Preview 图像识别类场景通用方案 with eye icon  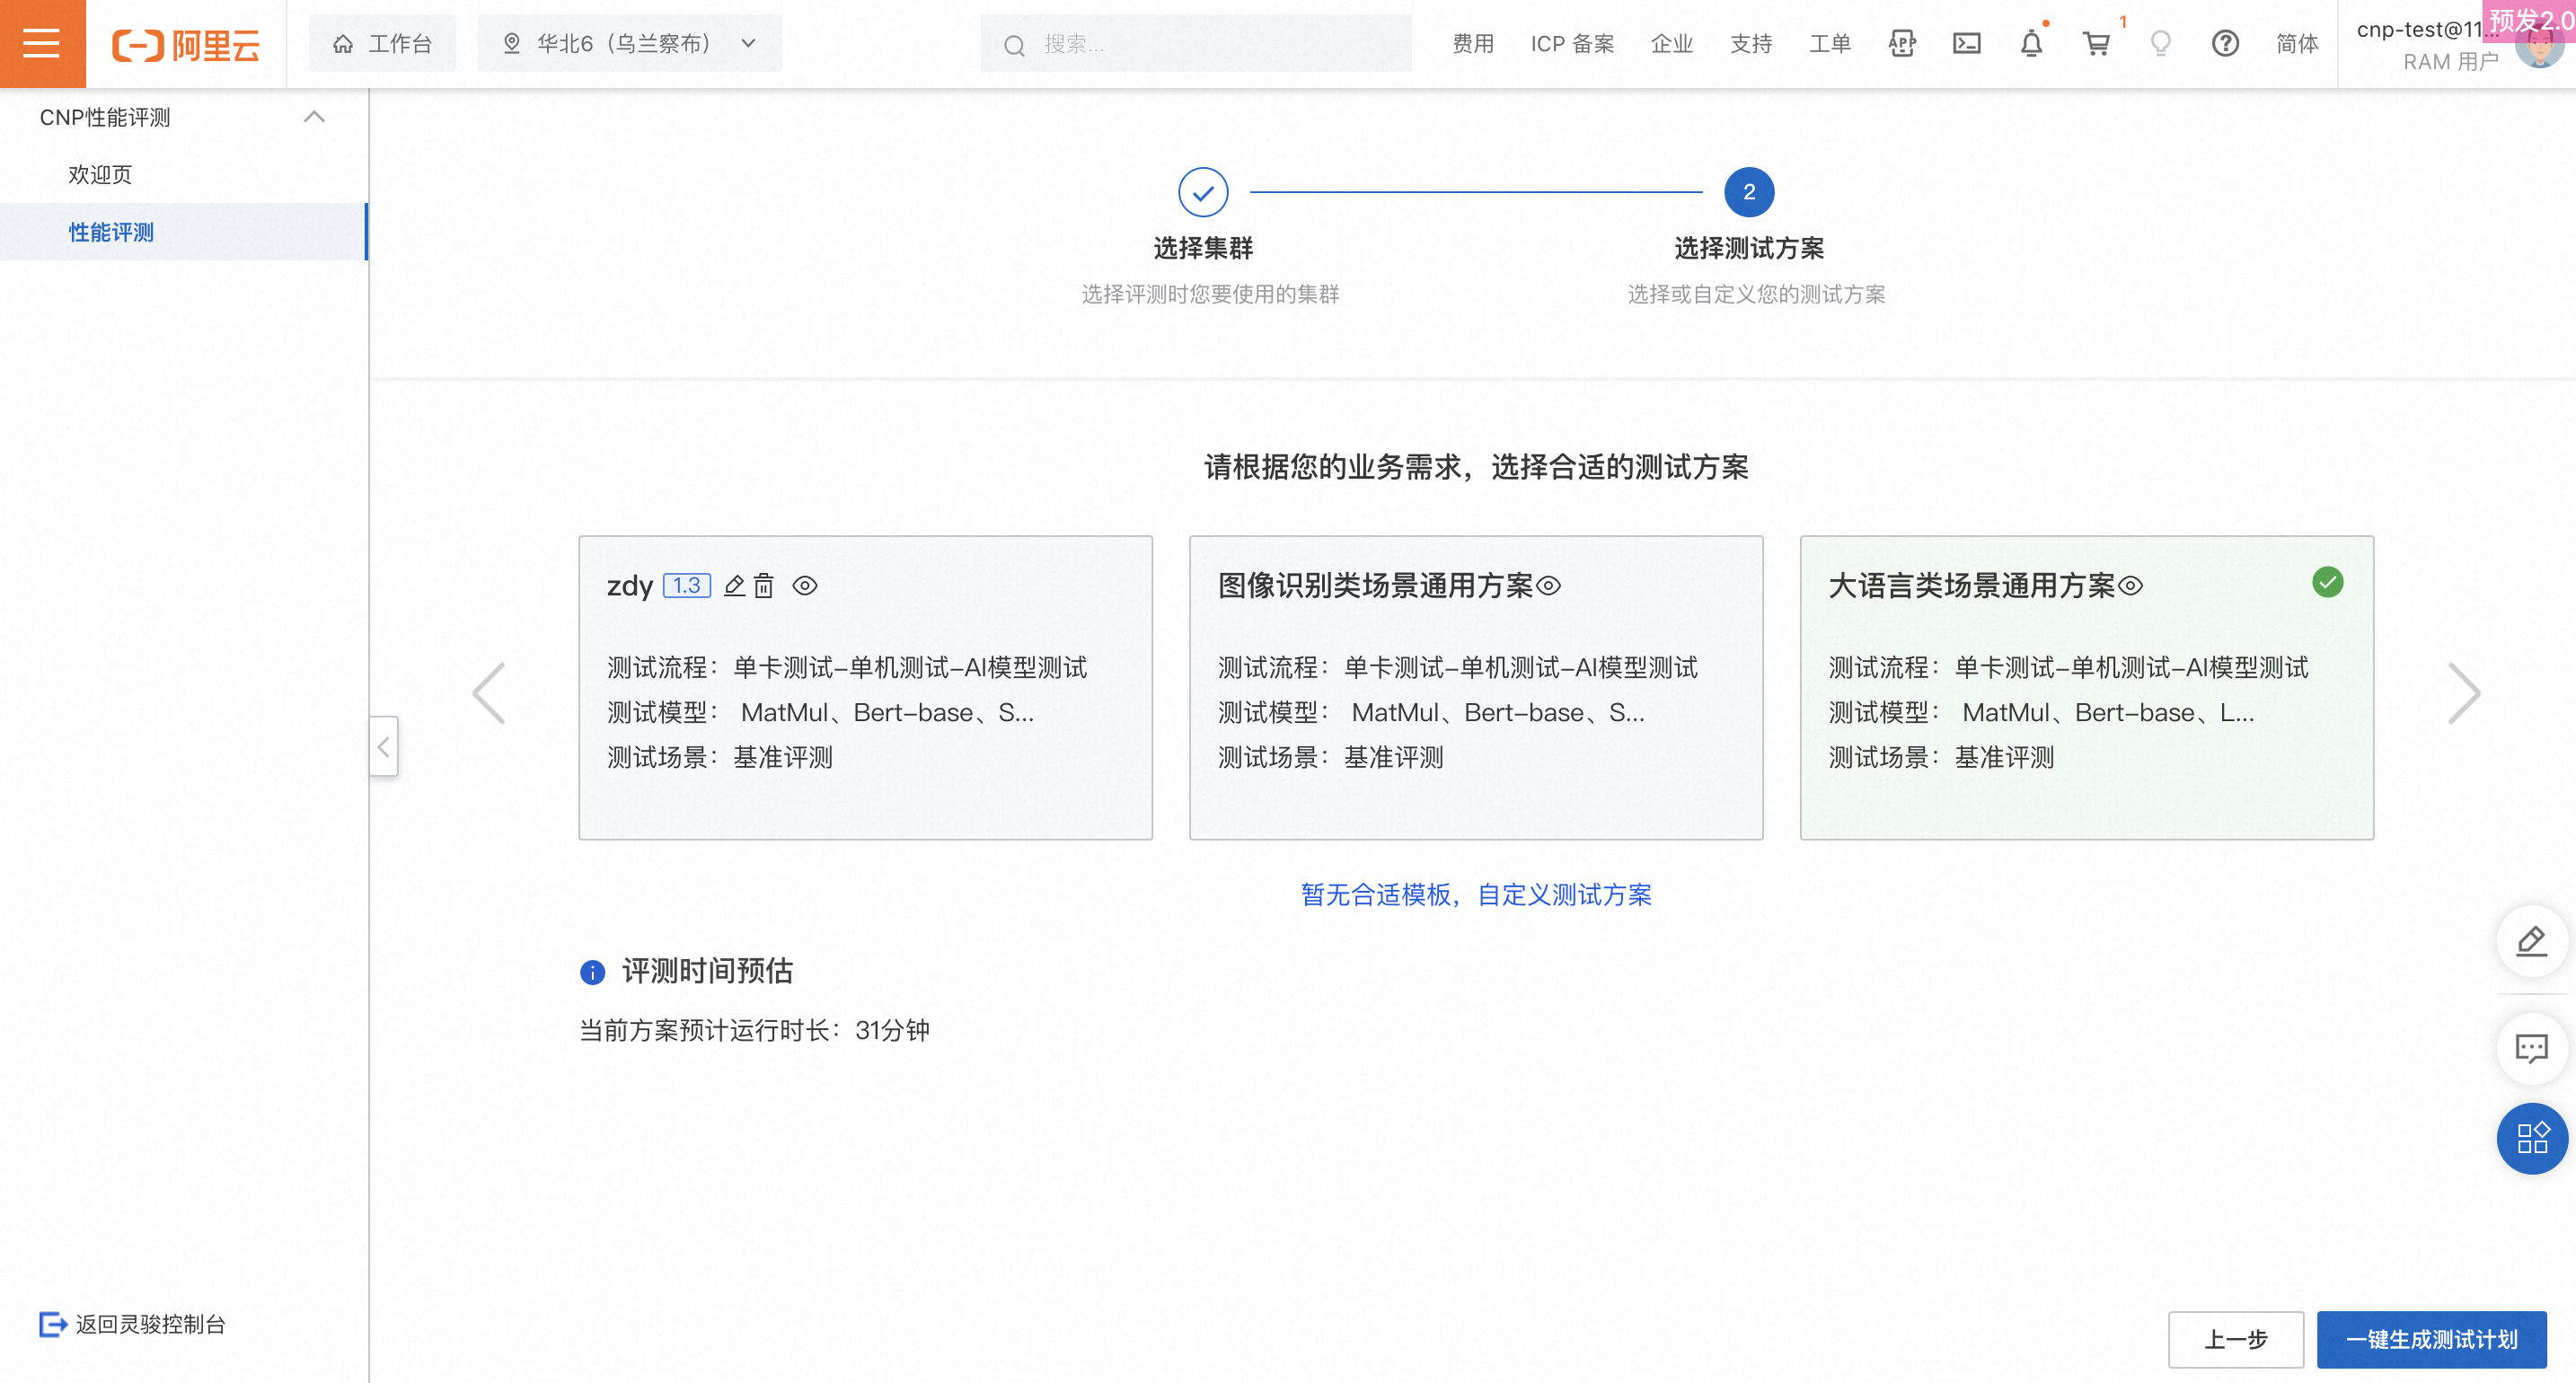pos(1548,586)
